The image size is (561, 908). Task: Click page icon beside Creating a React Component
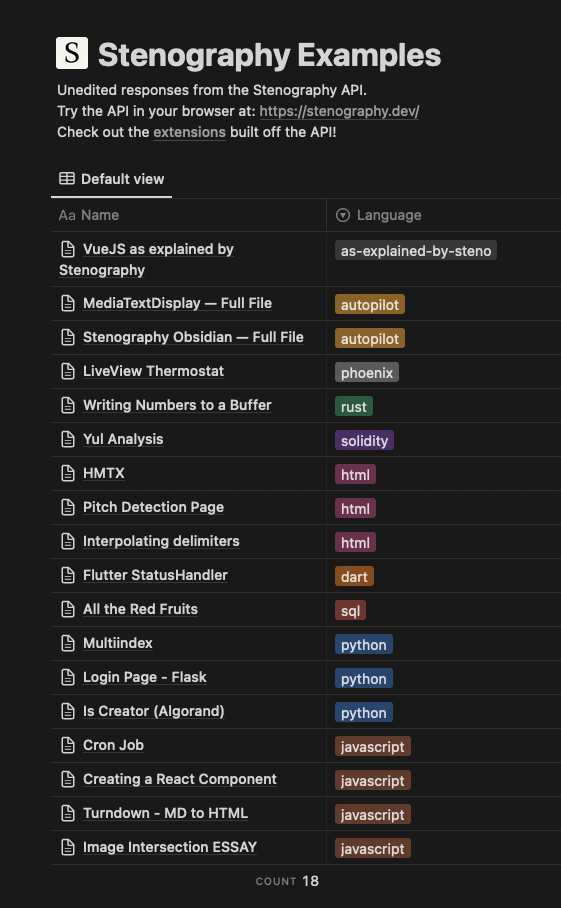(x=68, y=779)
